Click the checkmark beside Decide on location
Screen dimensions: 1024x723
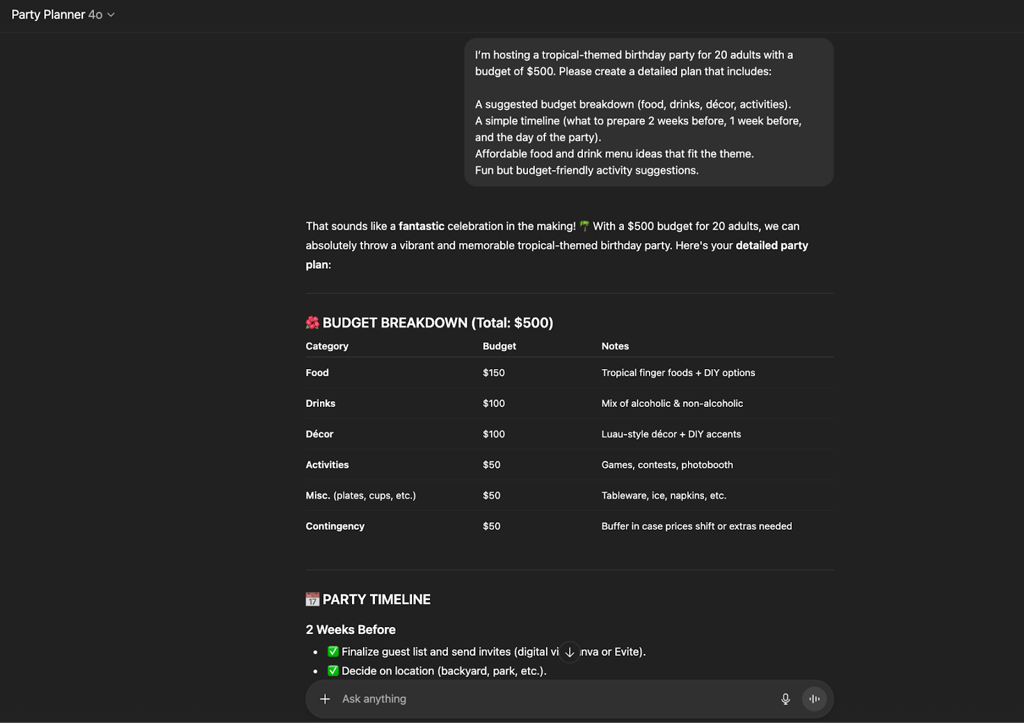tap(333, 671)
